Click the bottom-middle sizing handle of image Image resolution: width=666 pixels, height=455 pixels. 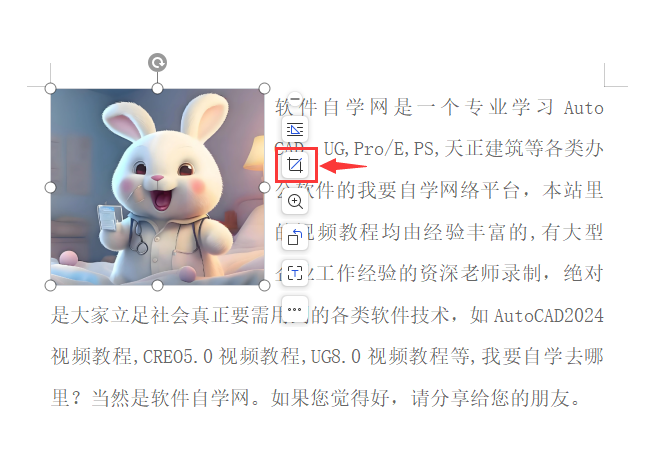click(x=157, y=286)
